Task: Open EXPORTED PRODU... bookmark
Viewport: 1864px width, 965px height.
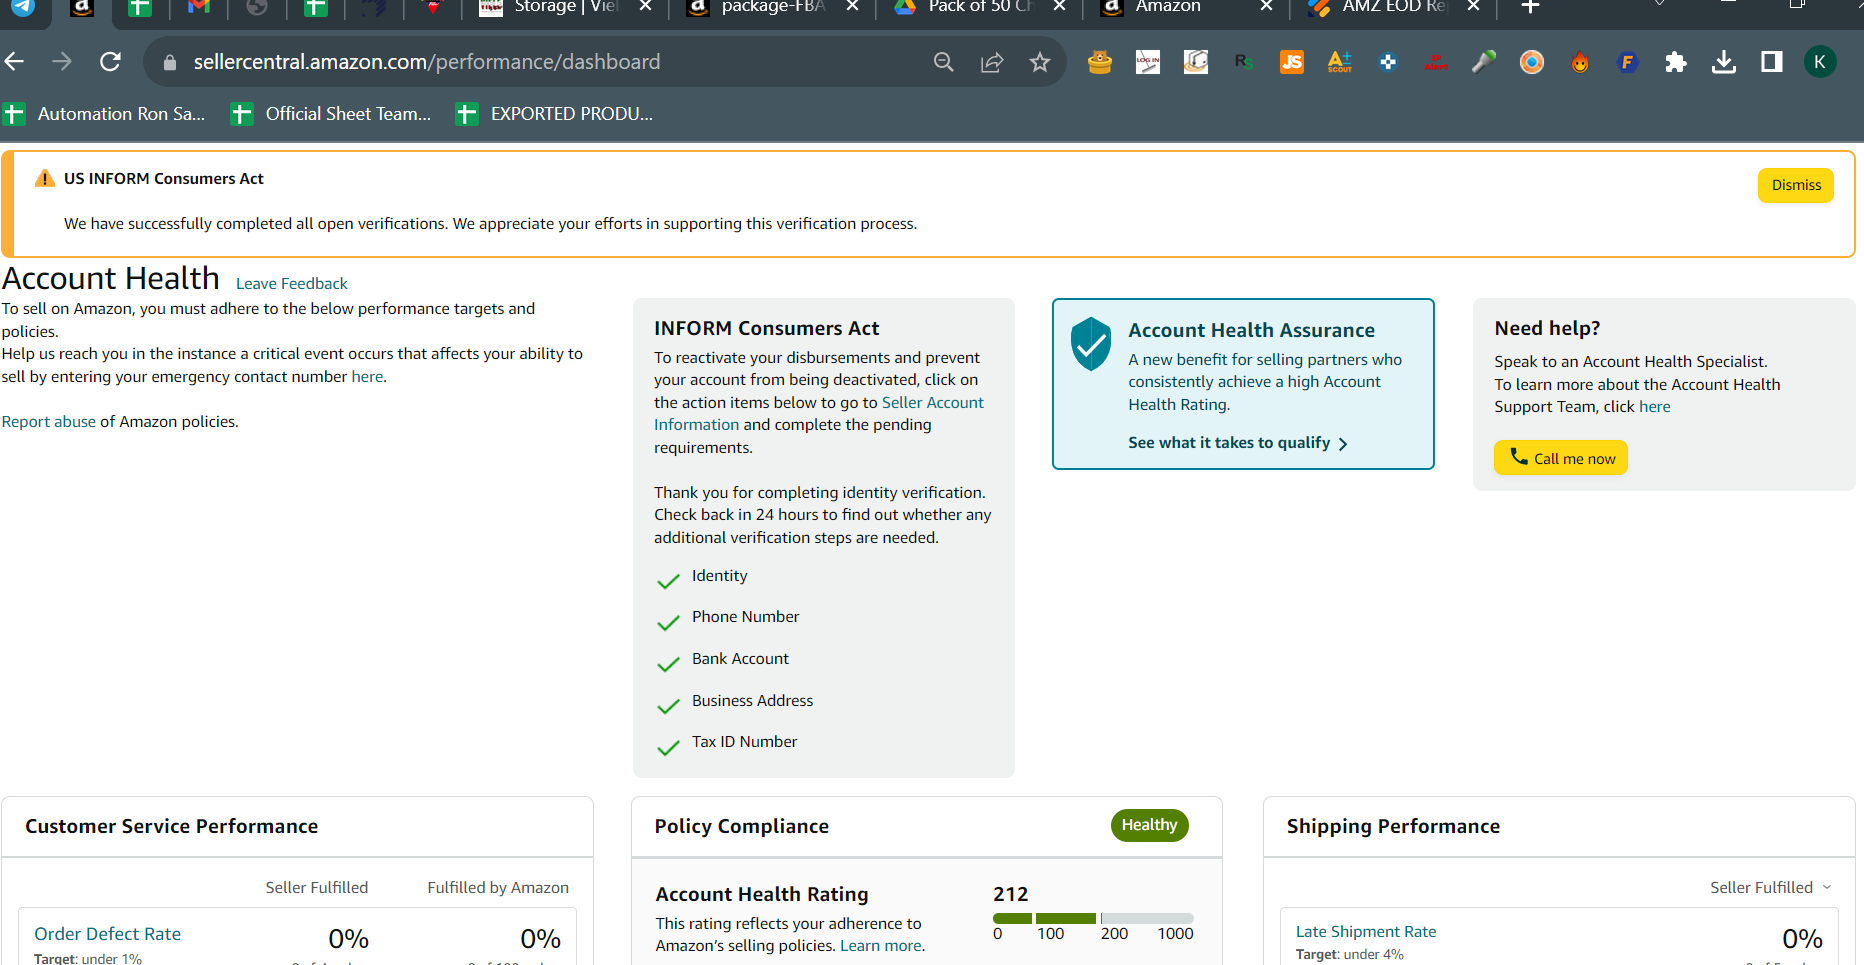Action: pos(555,114)
